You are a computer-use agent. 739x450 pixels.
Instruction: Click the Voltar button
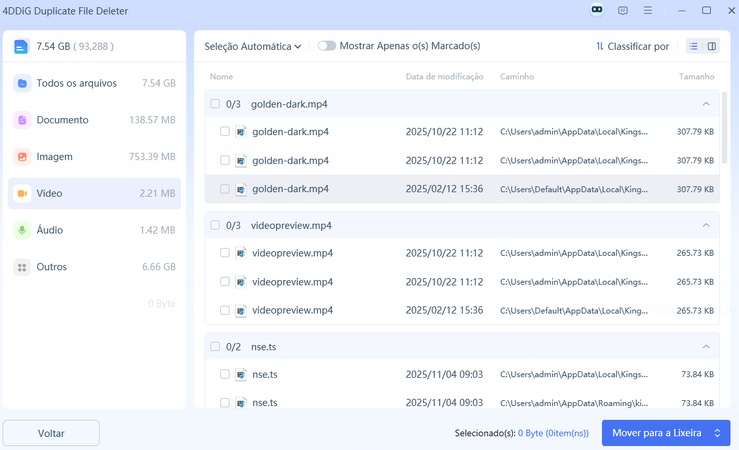[51, 433]
